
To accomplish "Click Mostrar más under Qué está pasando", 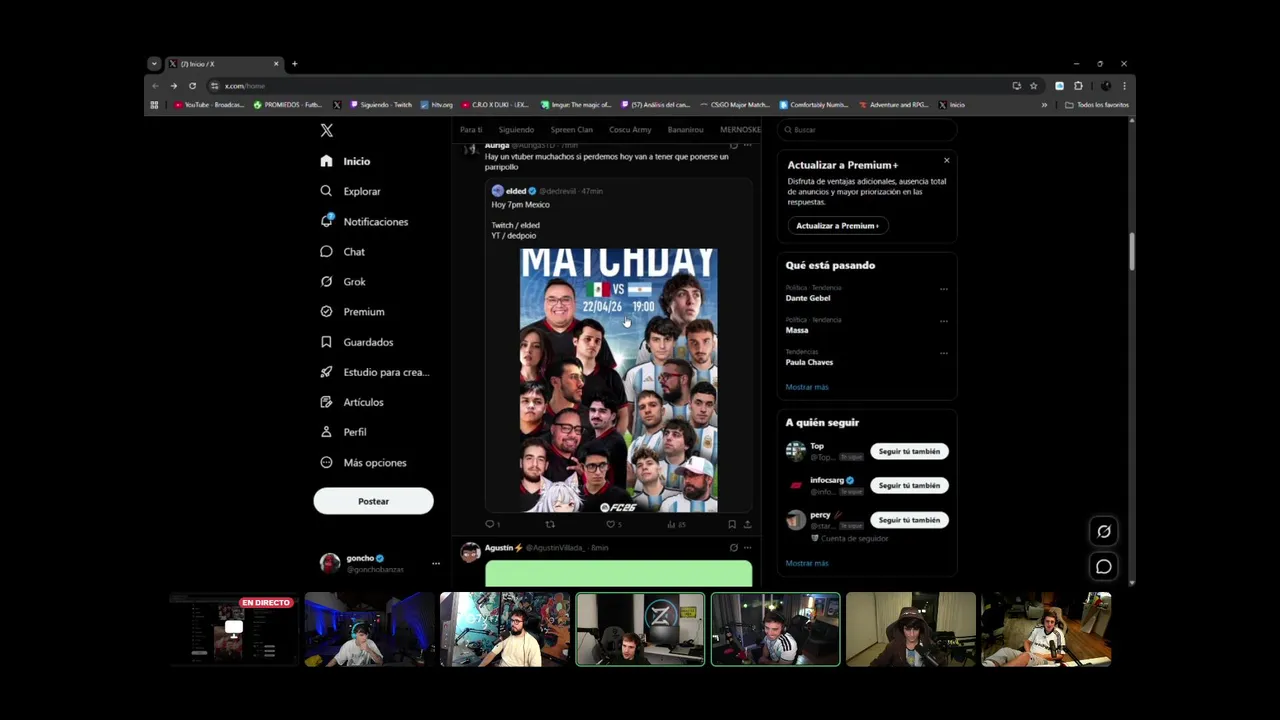I will coord(807,387).
